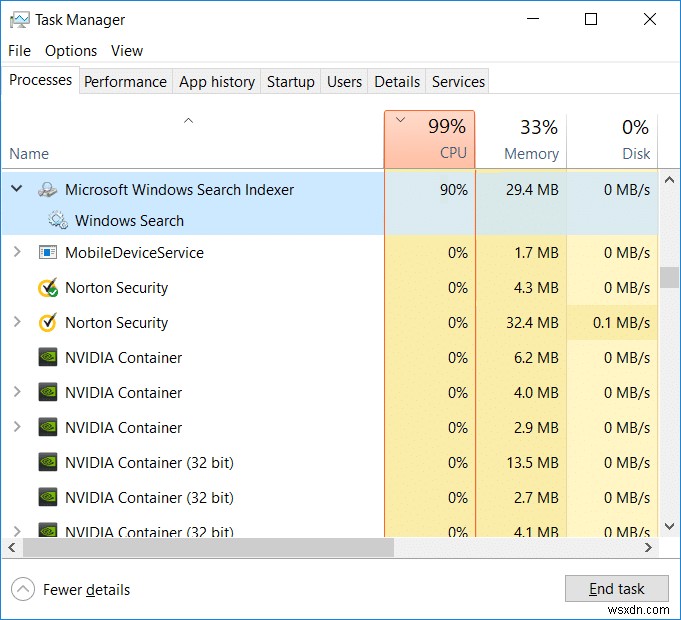The height and width of the screenshot is (620, 681).
Task: Select the Processes tab
Action: (40, 80)
